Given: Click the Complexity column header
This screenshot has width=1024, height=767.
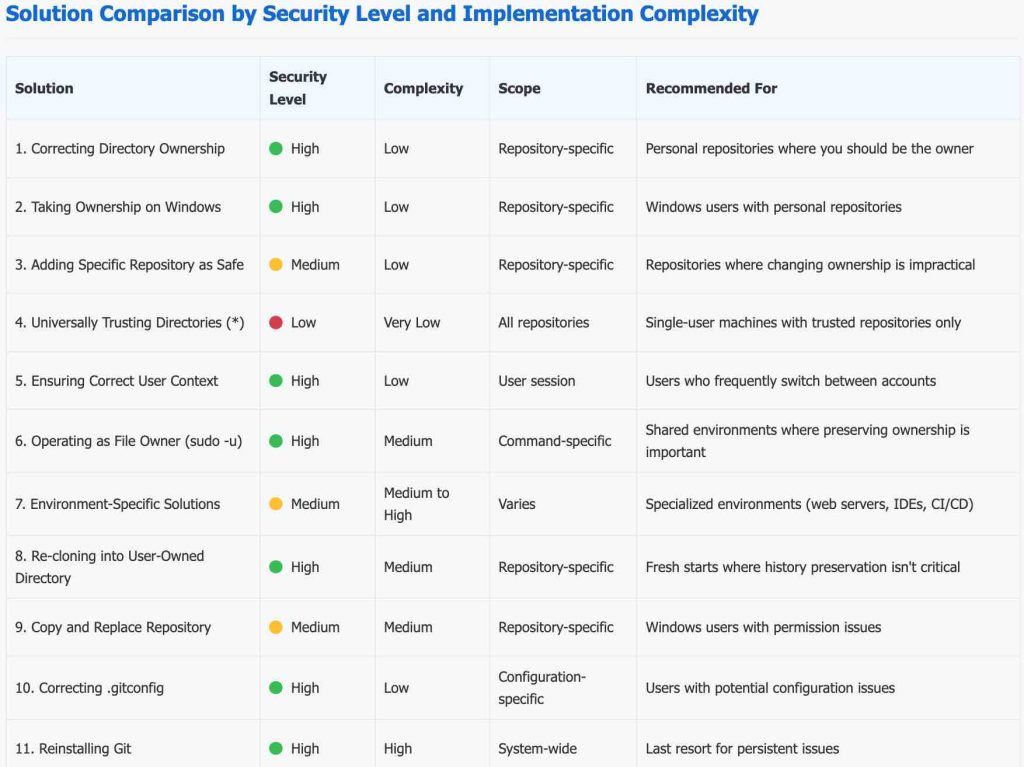Looking at the screenshot, I should coord(423,88).
